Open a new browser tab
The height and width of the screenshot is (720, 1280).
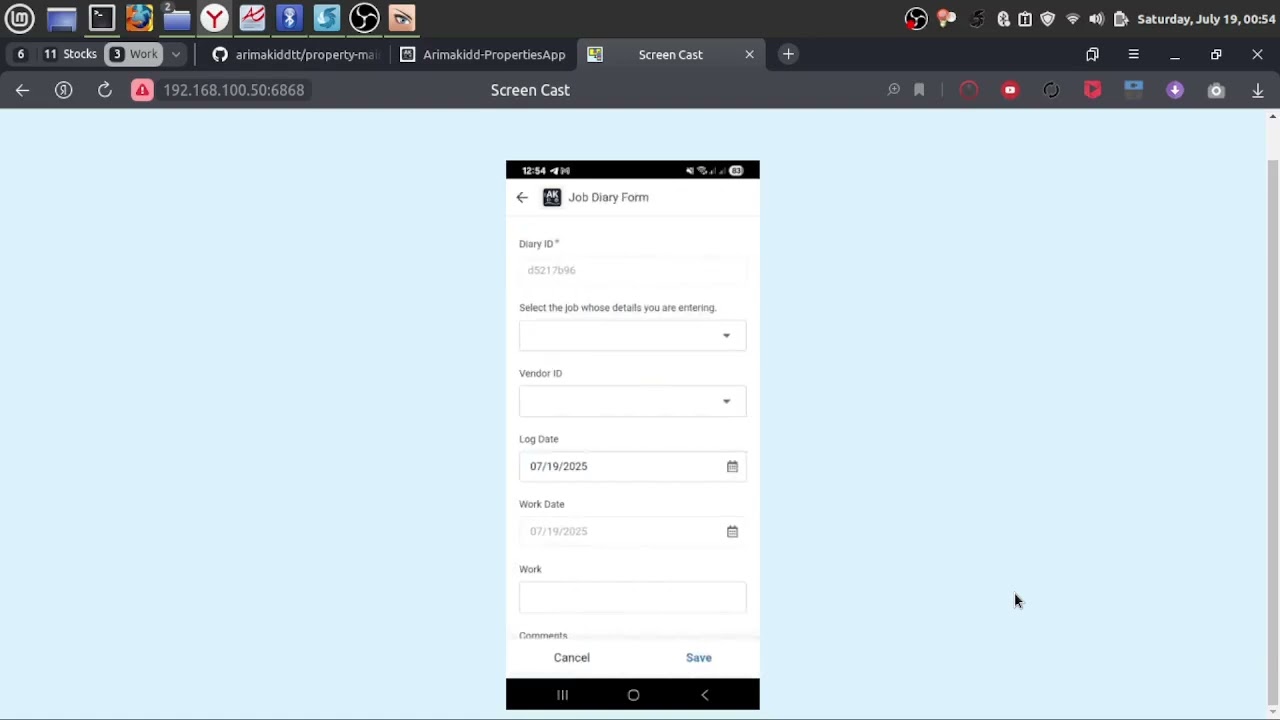tap(788, 54)
